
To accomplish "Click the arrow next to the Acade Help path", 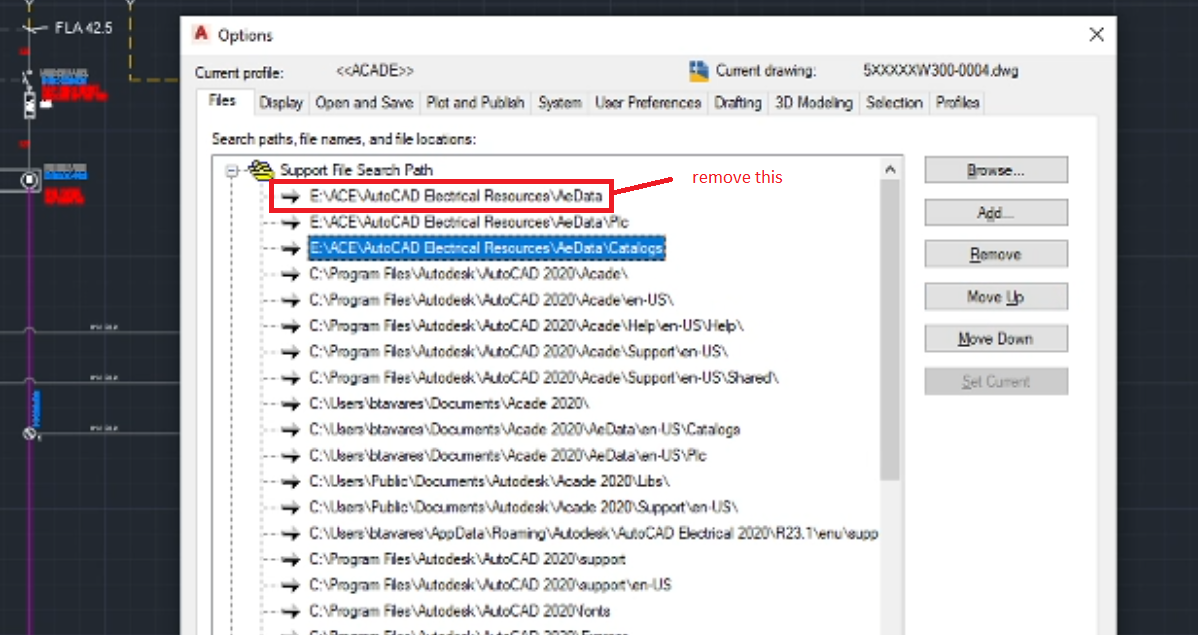I will coord(291,325).
